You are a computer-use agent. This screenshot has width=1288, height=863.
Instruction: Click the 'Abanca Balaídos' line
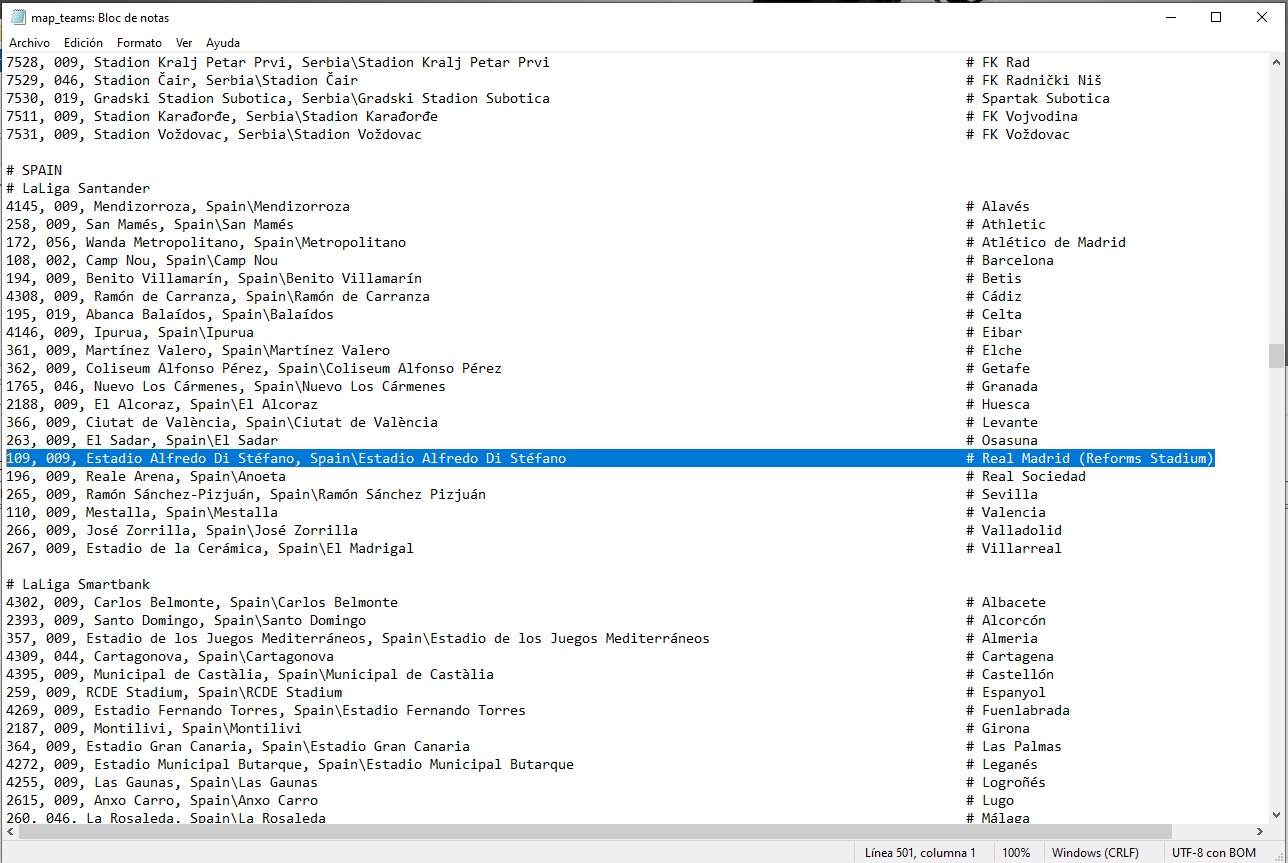[170, 314]
